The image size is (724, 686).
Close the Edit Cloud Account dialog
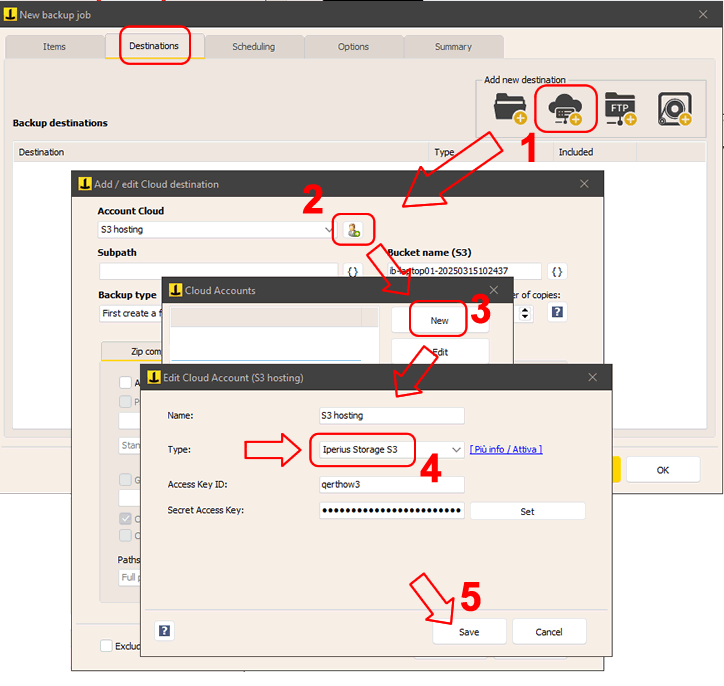pos(592,378)
